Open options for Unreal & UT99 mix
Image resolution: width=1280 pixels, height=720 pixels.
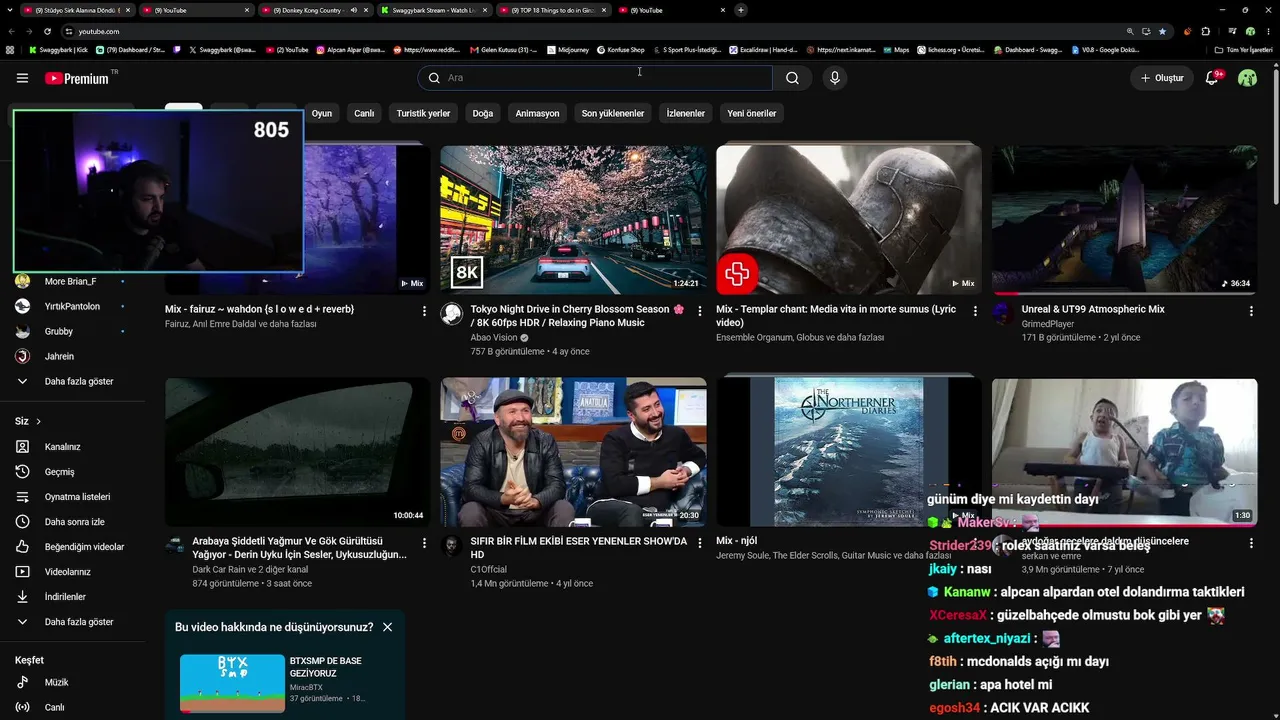pyautogui.click(x=1251, y=311)
